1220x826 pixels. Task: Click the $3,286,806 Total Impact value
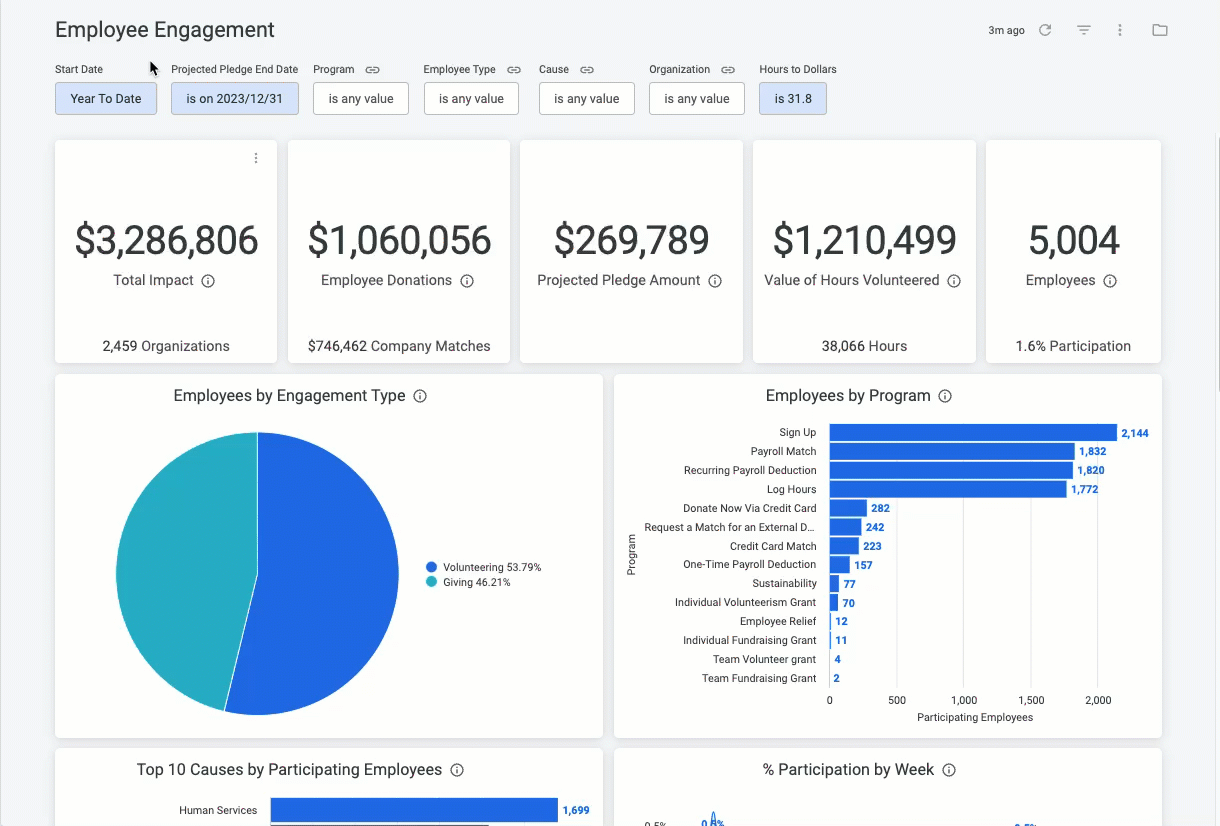(166, 240)
